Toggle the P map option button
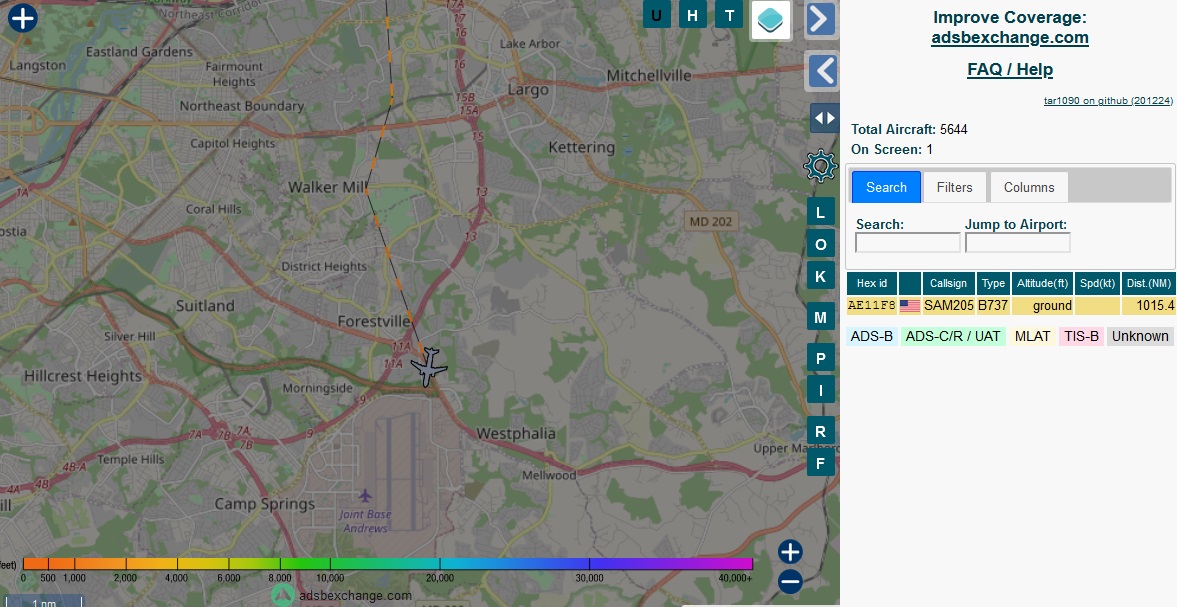 (x=820, y=358)
